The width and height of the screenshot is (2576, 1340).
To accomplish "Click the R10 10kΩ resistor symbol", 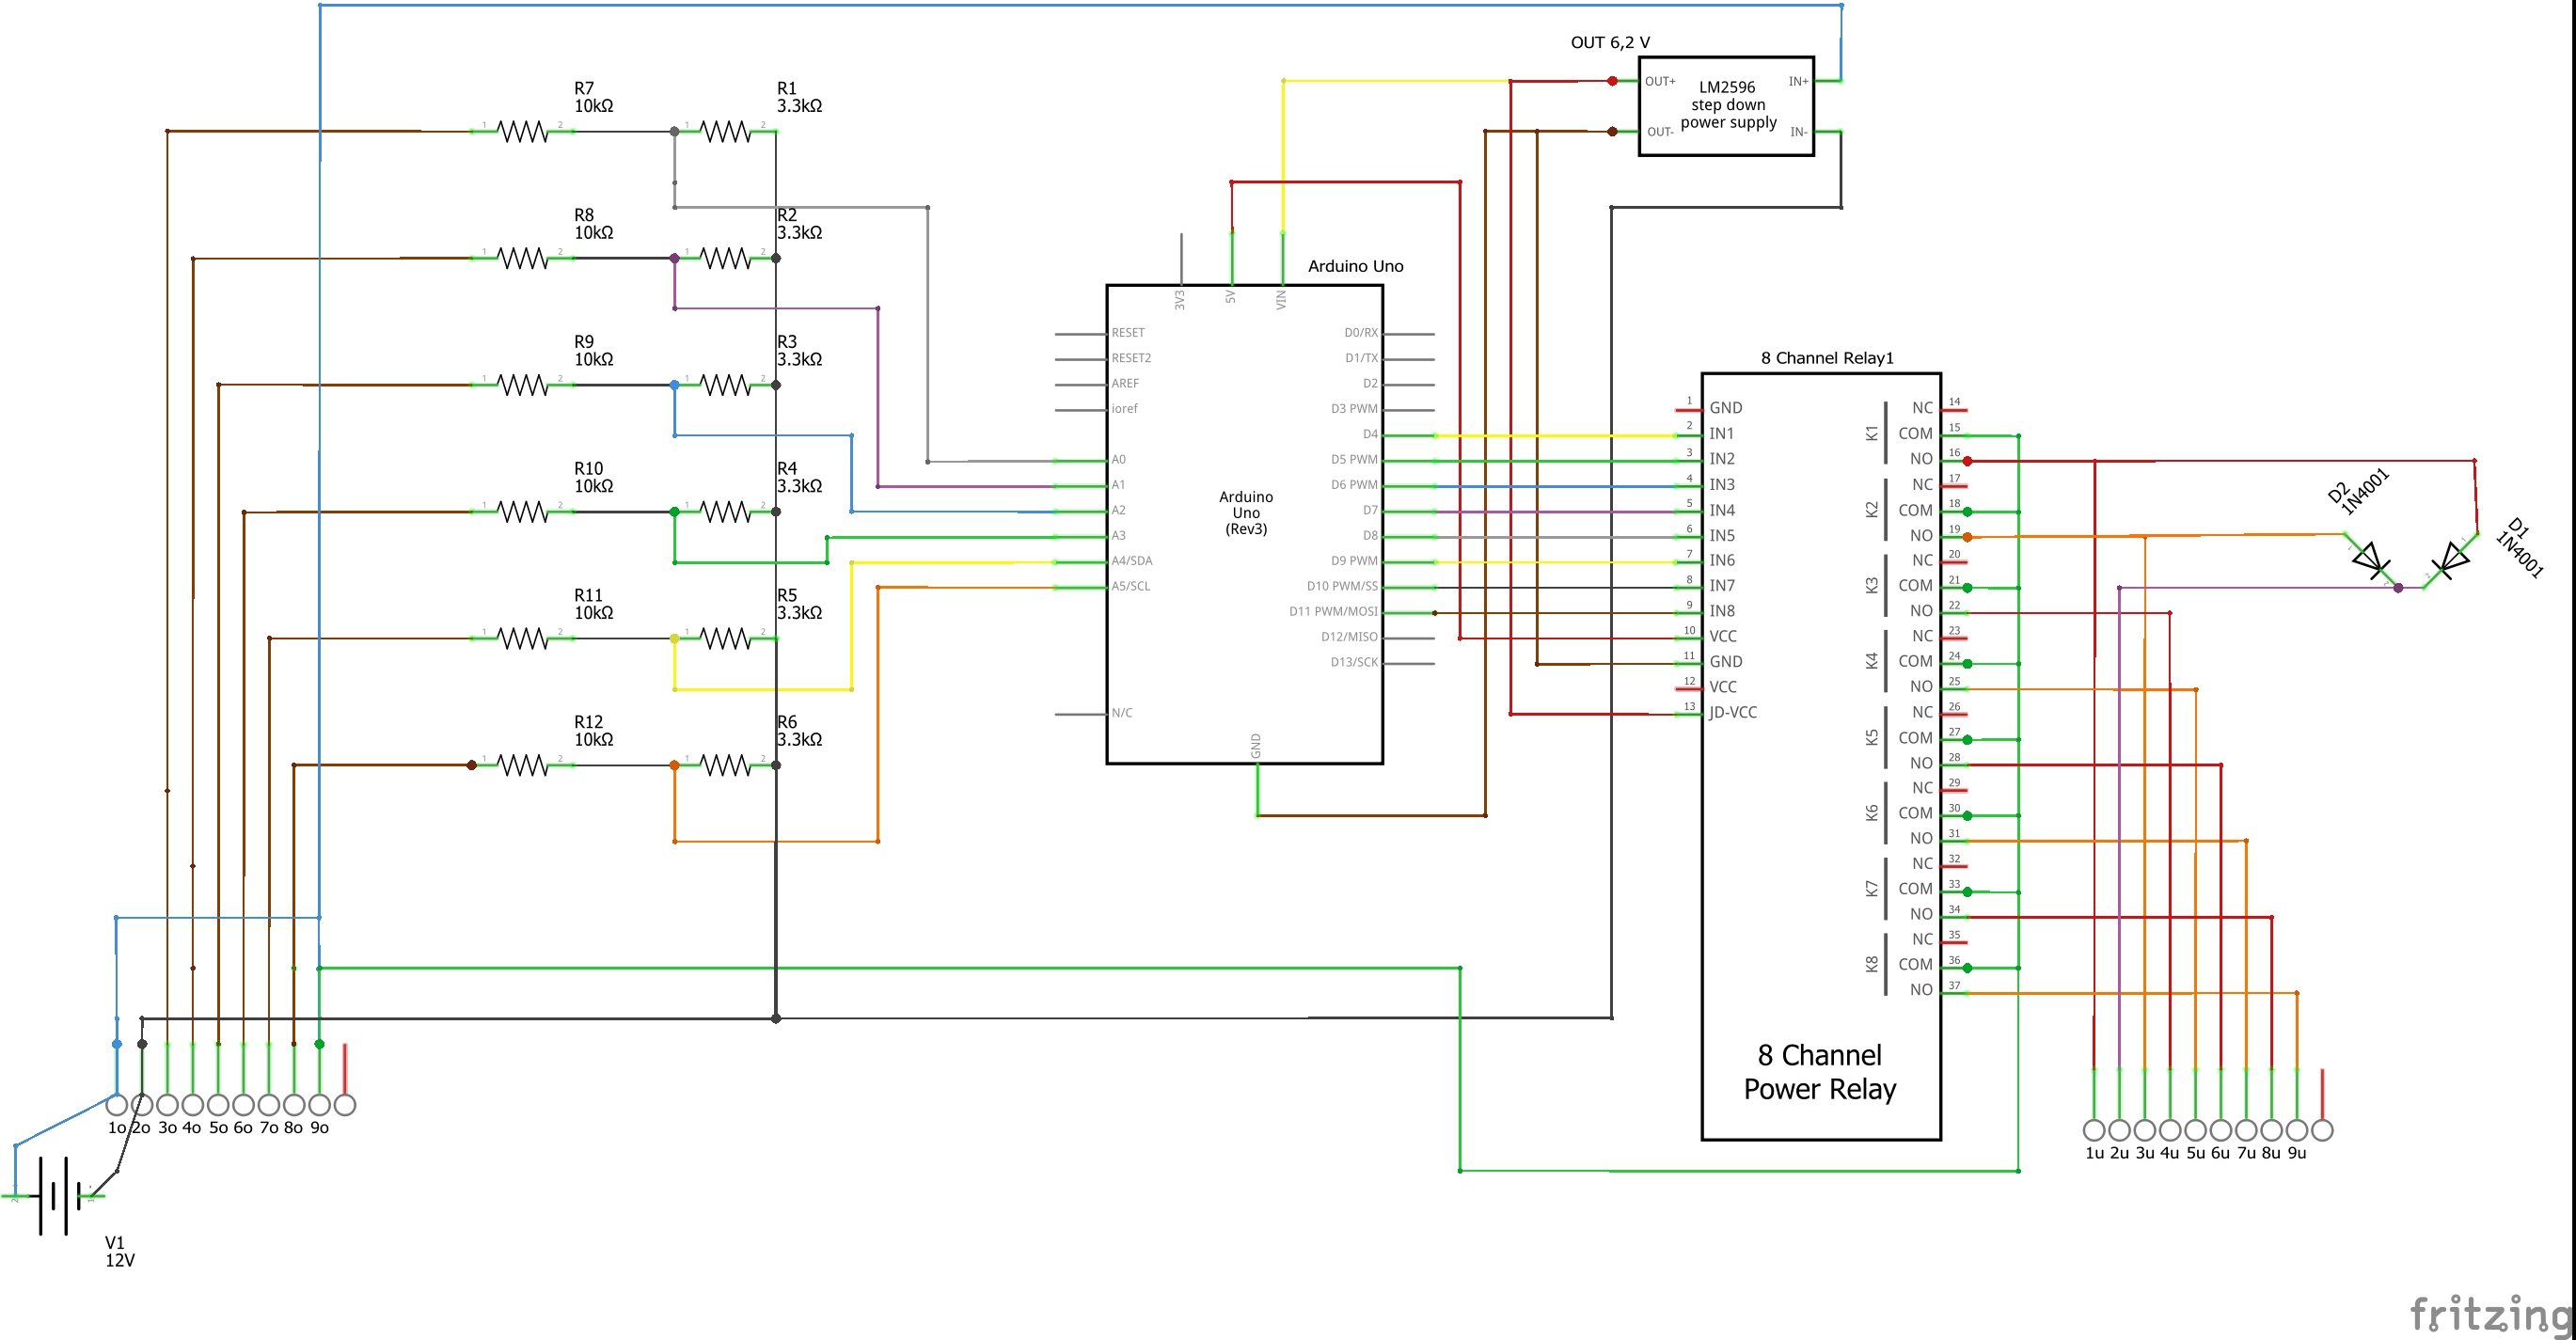I will pyautogui.click(x=523, y=512).
